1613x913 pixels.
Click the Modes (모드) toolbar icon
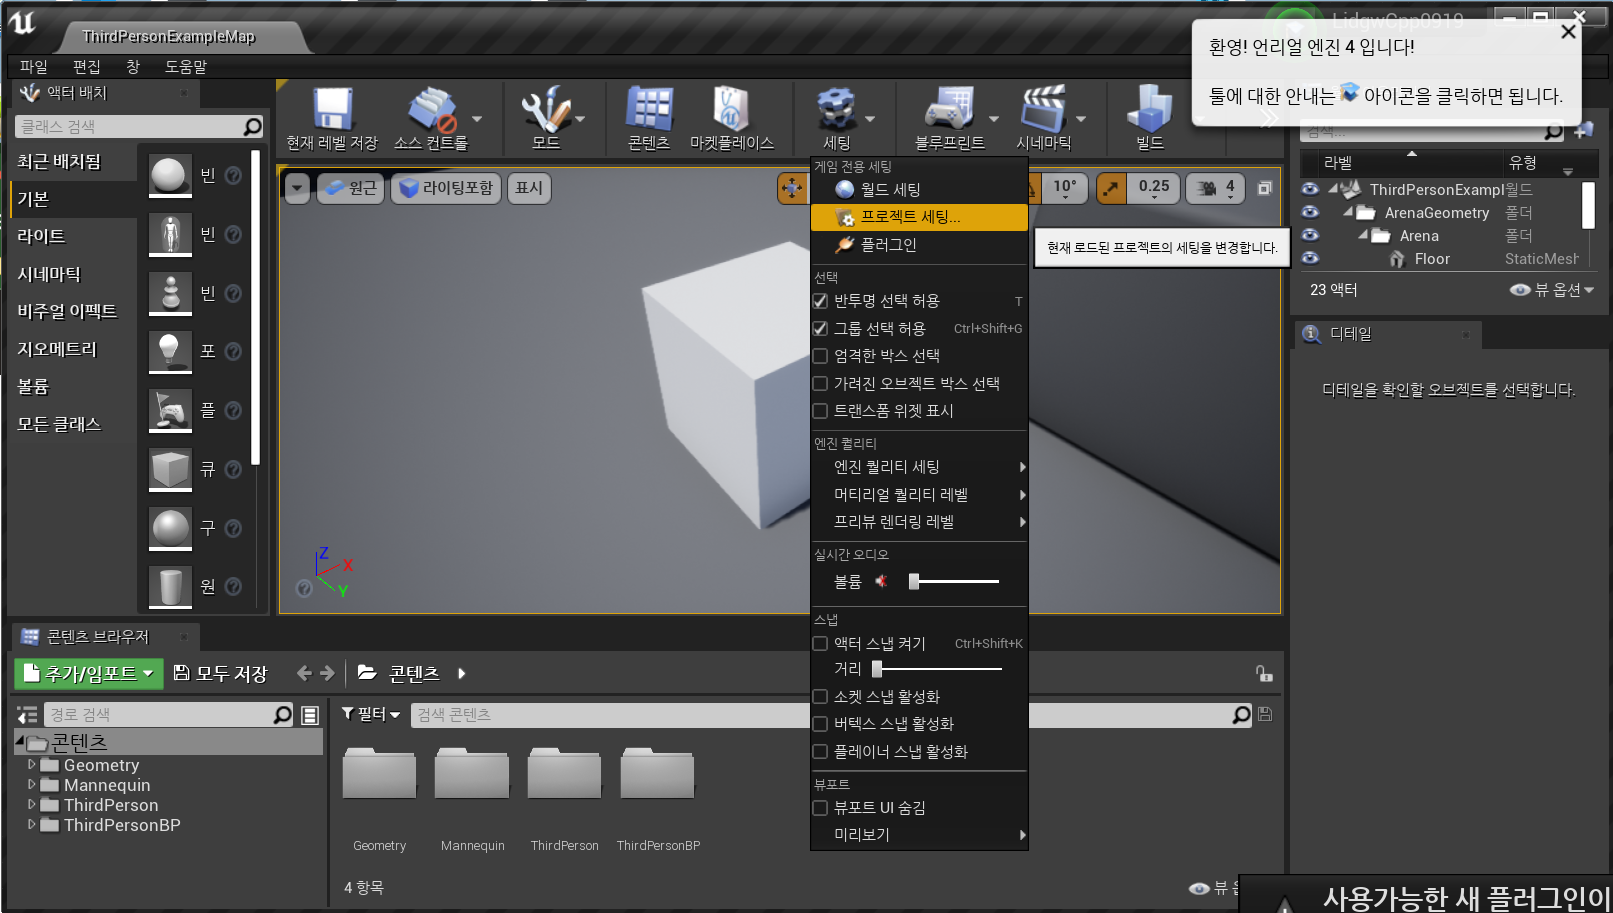coord(546,108)
